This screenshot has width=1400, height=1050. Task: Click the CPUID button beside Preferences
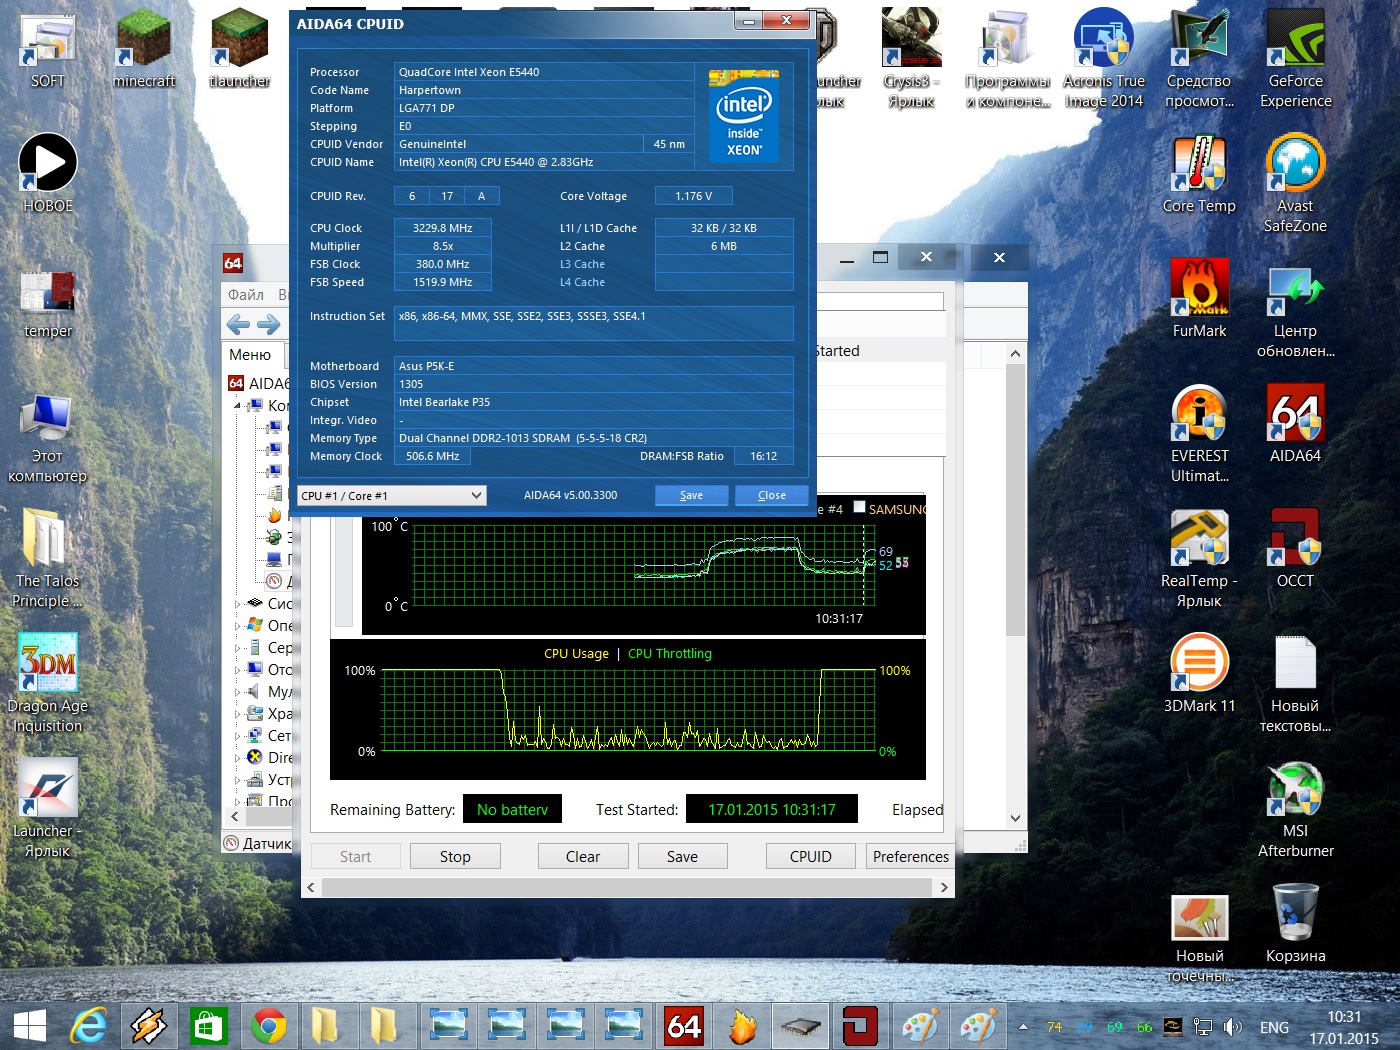(811, 856)
